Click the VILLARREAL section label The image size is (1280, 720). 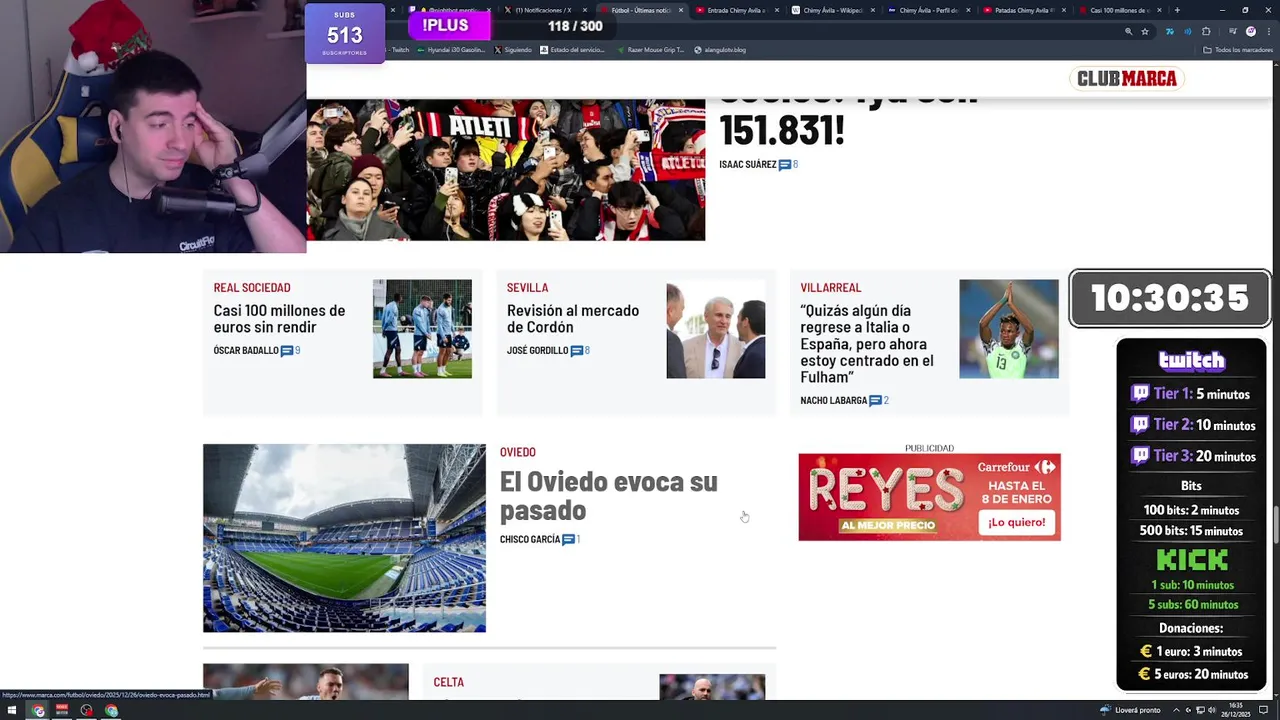[830, 288]
